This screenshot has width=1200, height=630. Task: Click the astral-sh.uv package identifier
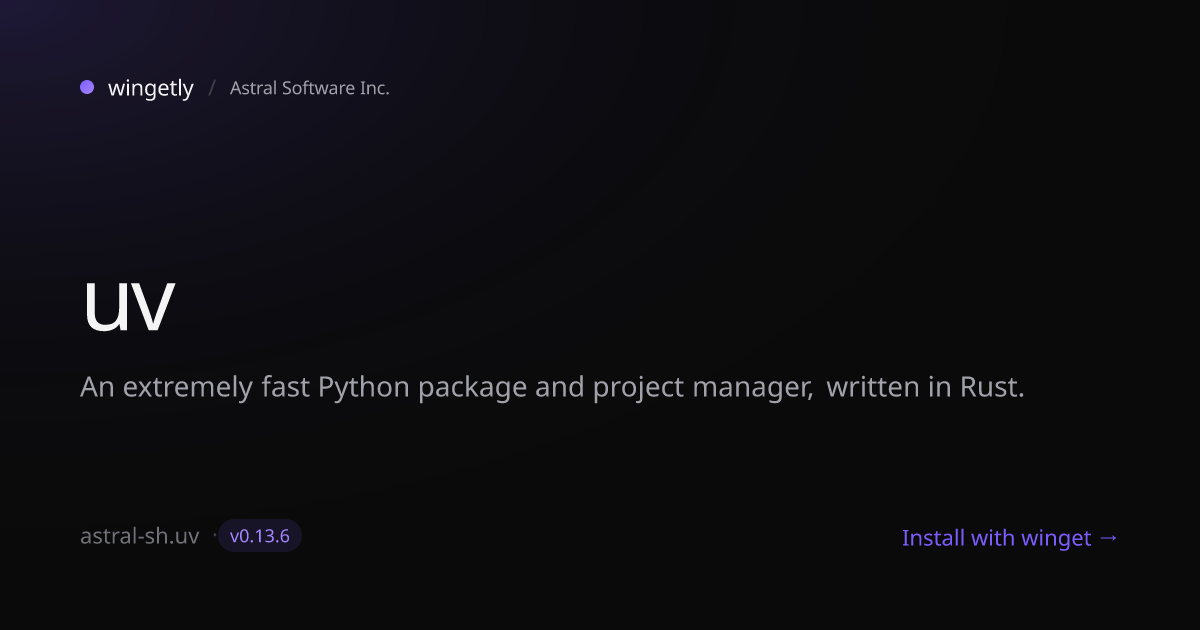click(140, 536)
